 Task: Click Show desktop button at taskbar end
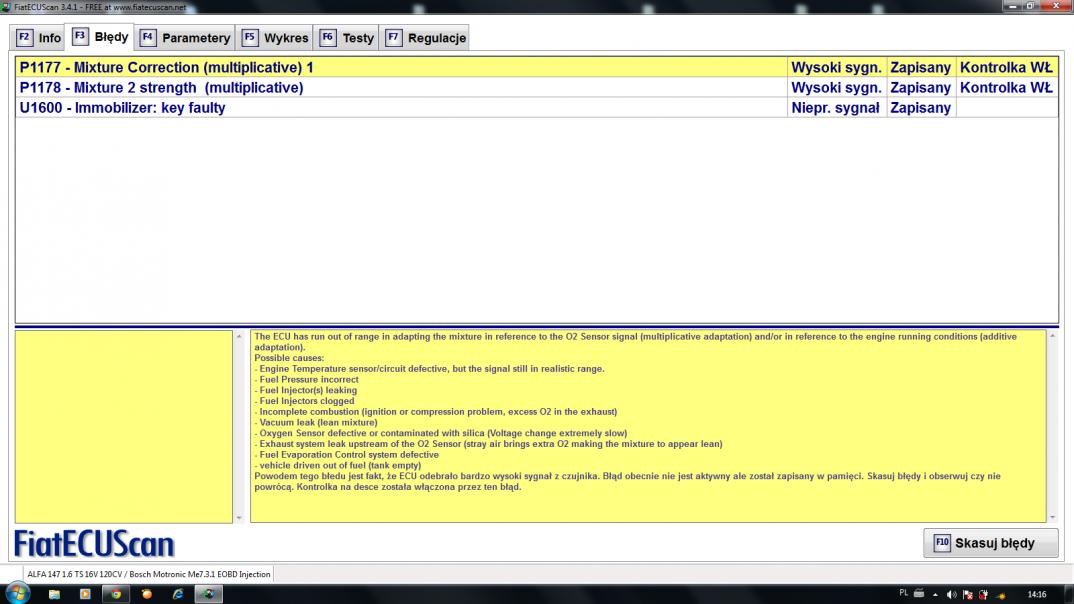[x=1069, y=594]
